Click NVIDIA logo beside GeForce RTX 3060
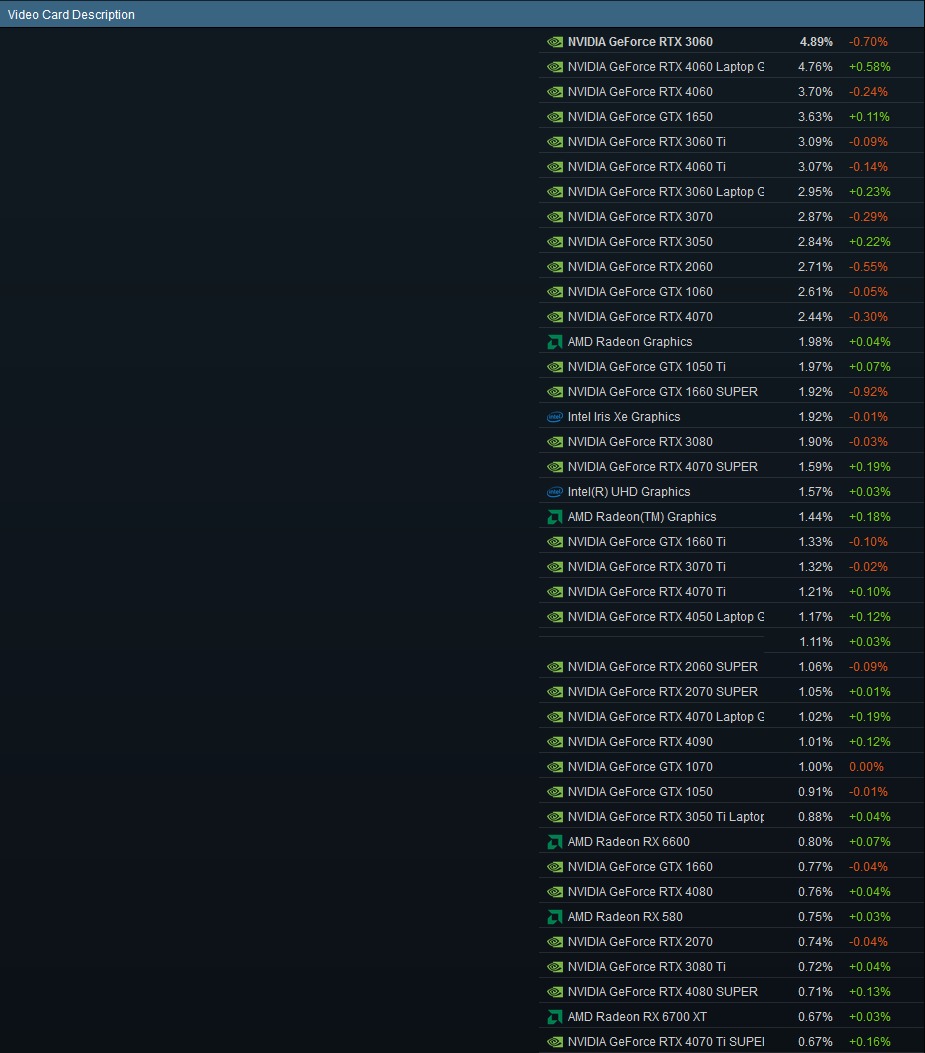This screenshot has width=925, height=1053. (555, 42)
